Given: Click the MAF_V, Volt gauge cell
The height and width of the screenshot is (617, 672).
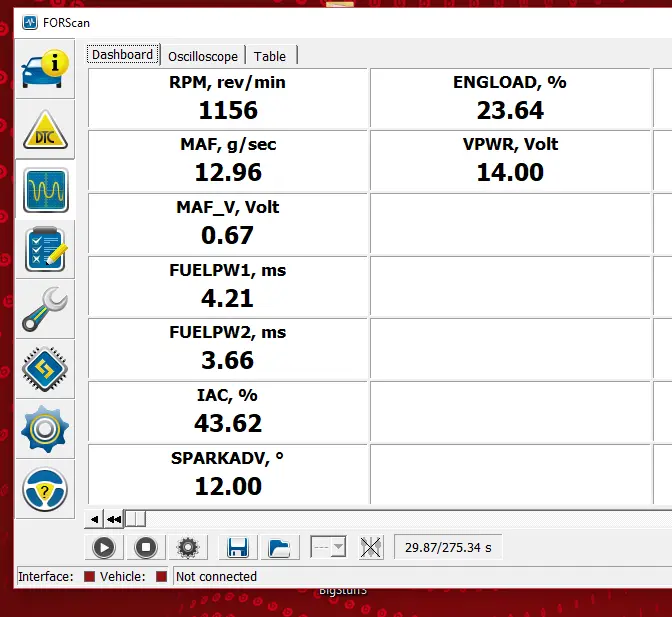Looking at the screenshot, I should [x=228, y=223].
